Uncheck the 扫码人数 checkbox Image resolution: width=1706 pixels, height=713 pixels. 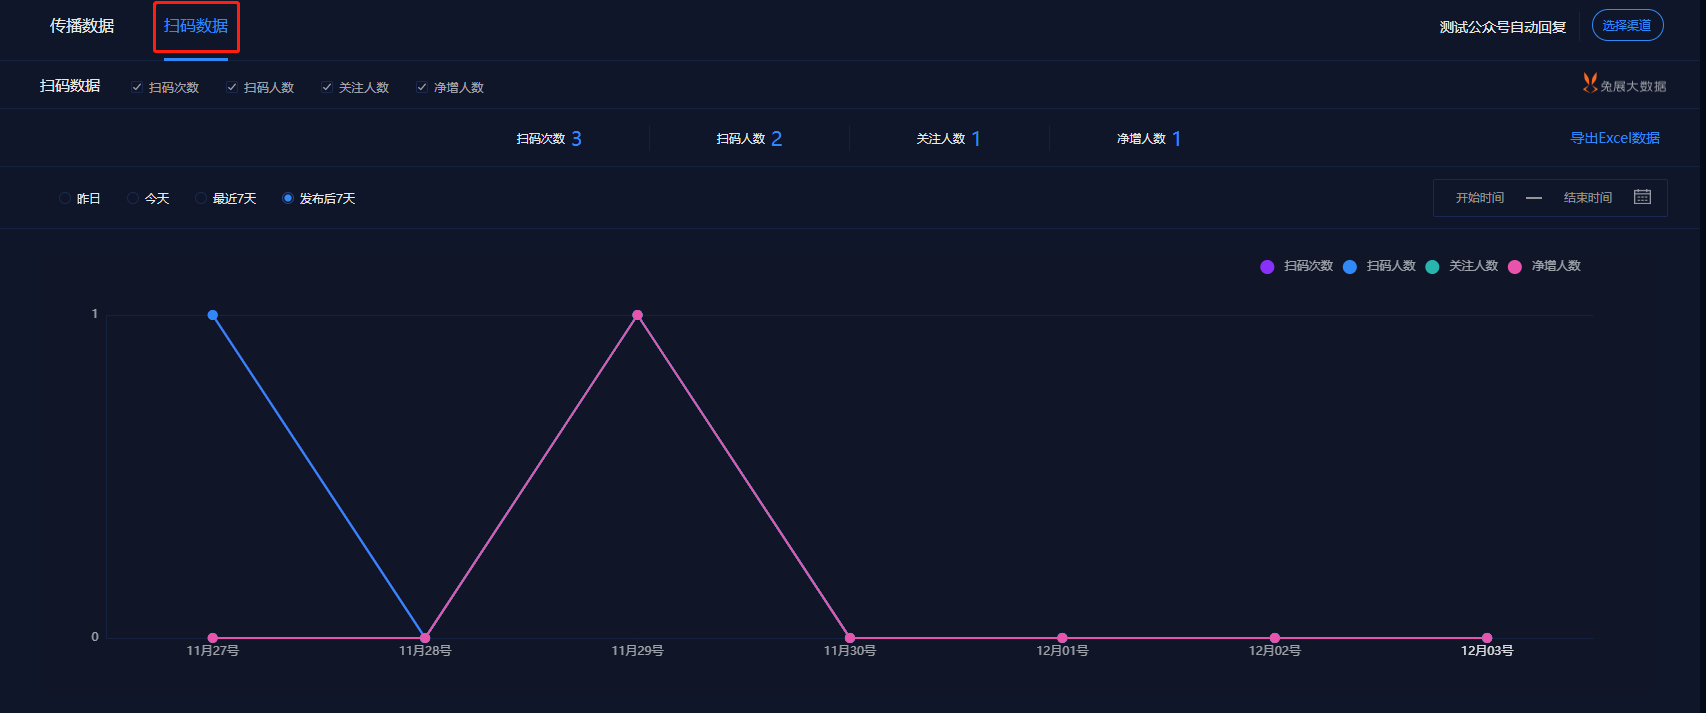tap(232, 87)
